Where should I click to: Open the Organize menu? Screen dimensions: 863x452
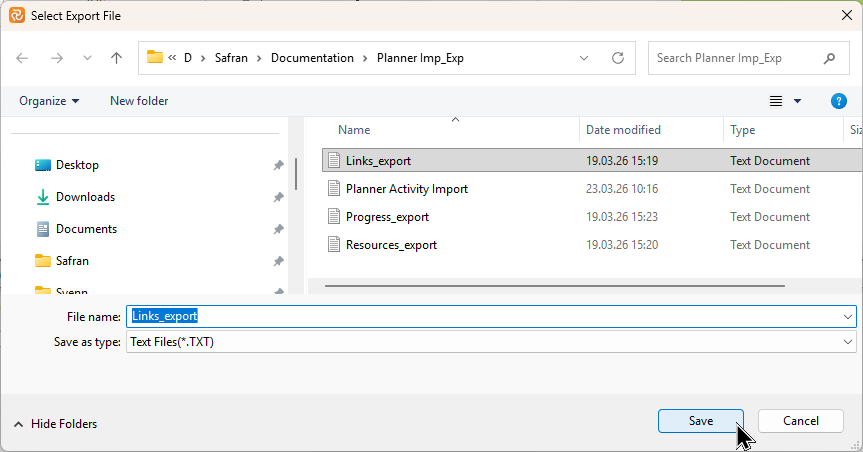click(49, 101)
